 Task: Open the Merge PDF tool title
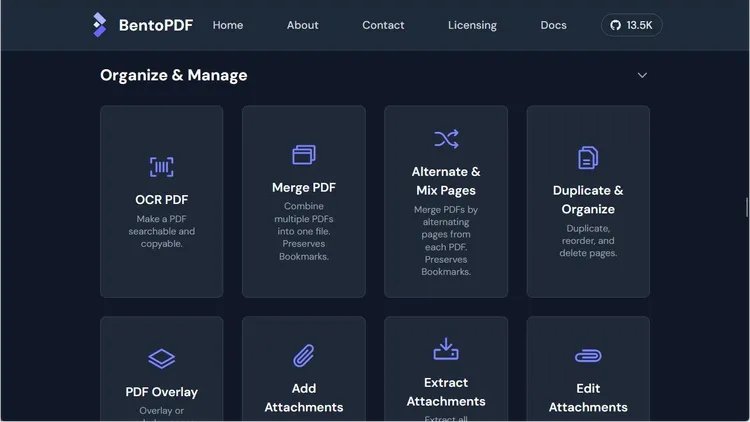tap(304, 188)
